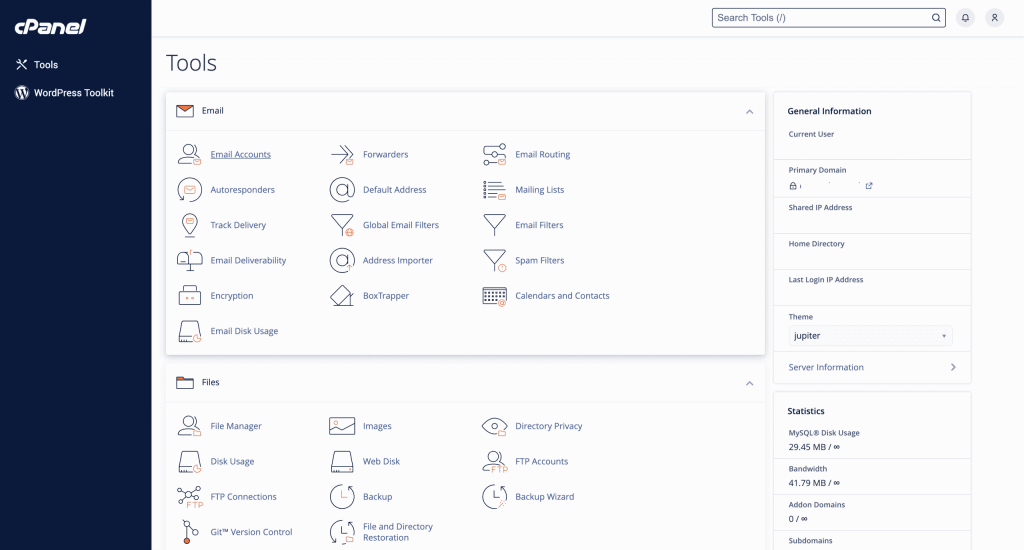Open the Directory Privacy eye icon
This screenshot has width=1024, height=550.
pyautogui.click(x=494, y=426)
